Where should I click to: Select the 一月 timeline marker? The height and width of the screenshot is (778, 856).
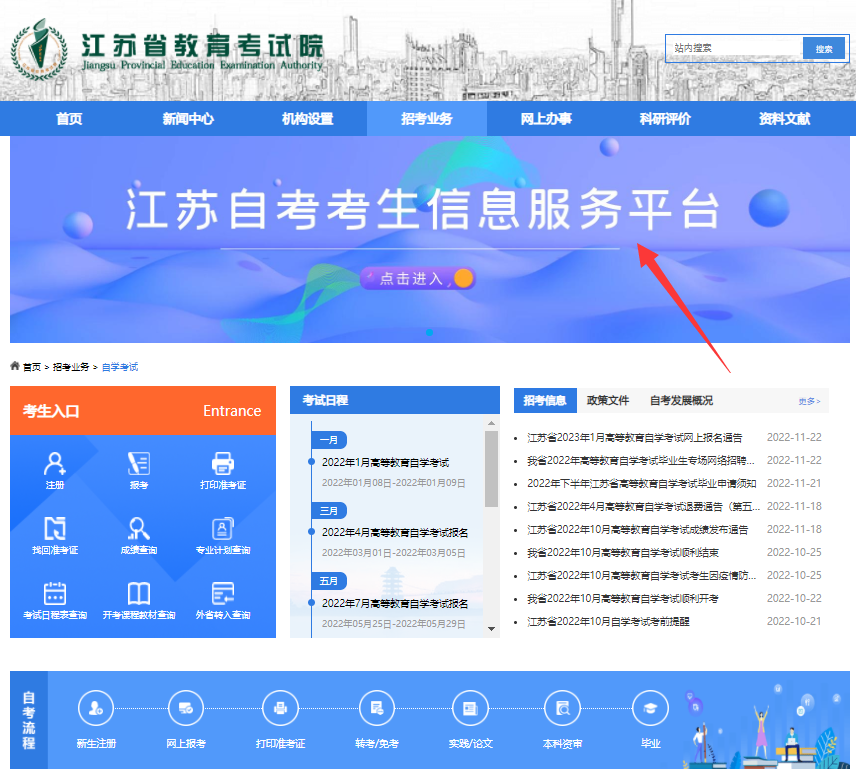pos(329,440)
